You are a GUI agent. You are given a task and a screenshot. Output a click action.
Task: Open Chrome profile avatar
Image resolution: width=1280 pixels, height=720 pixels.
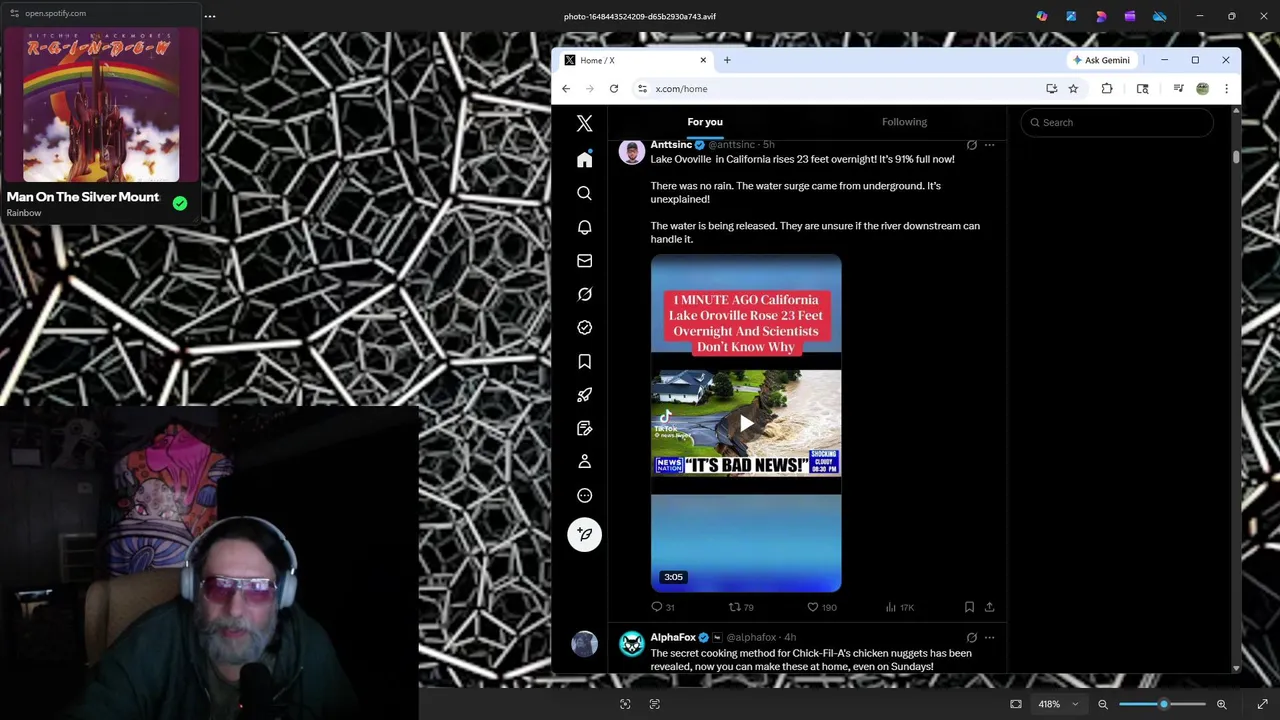tap(1202, 89)
